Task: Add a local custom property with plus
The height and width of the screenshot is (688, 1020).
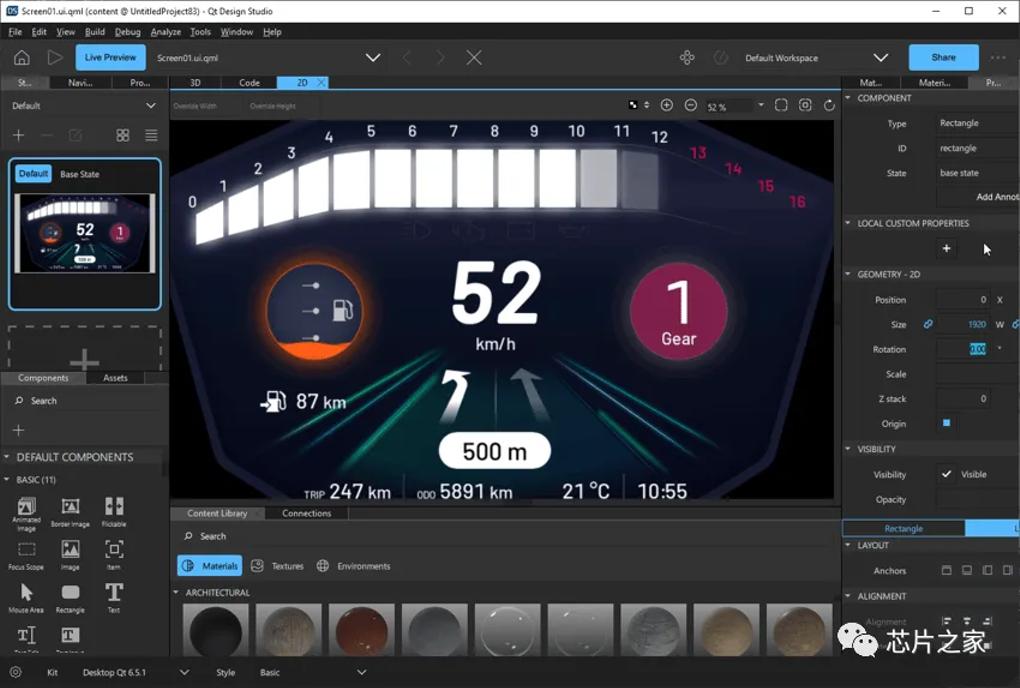Action: [x=946, y=248]
